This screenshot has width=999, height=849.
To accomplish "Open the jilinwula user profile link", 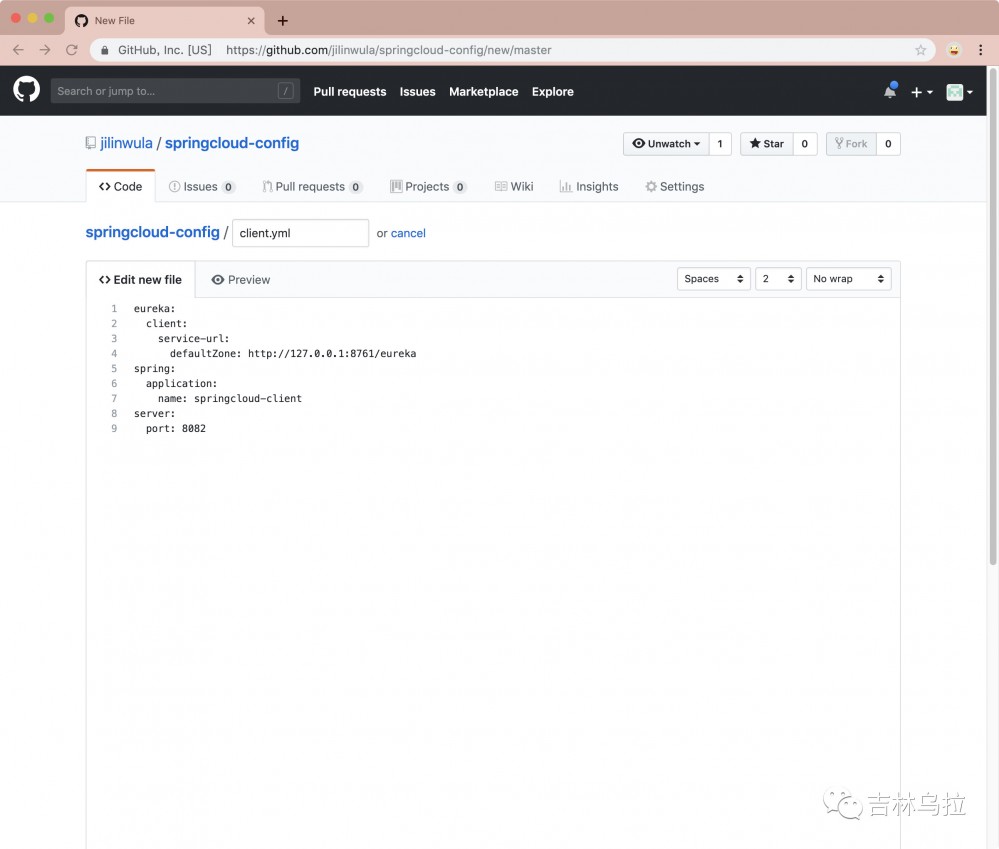I will click(126, 143).
